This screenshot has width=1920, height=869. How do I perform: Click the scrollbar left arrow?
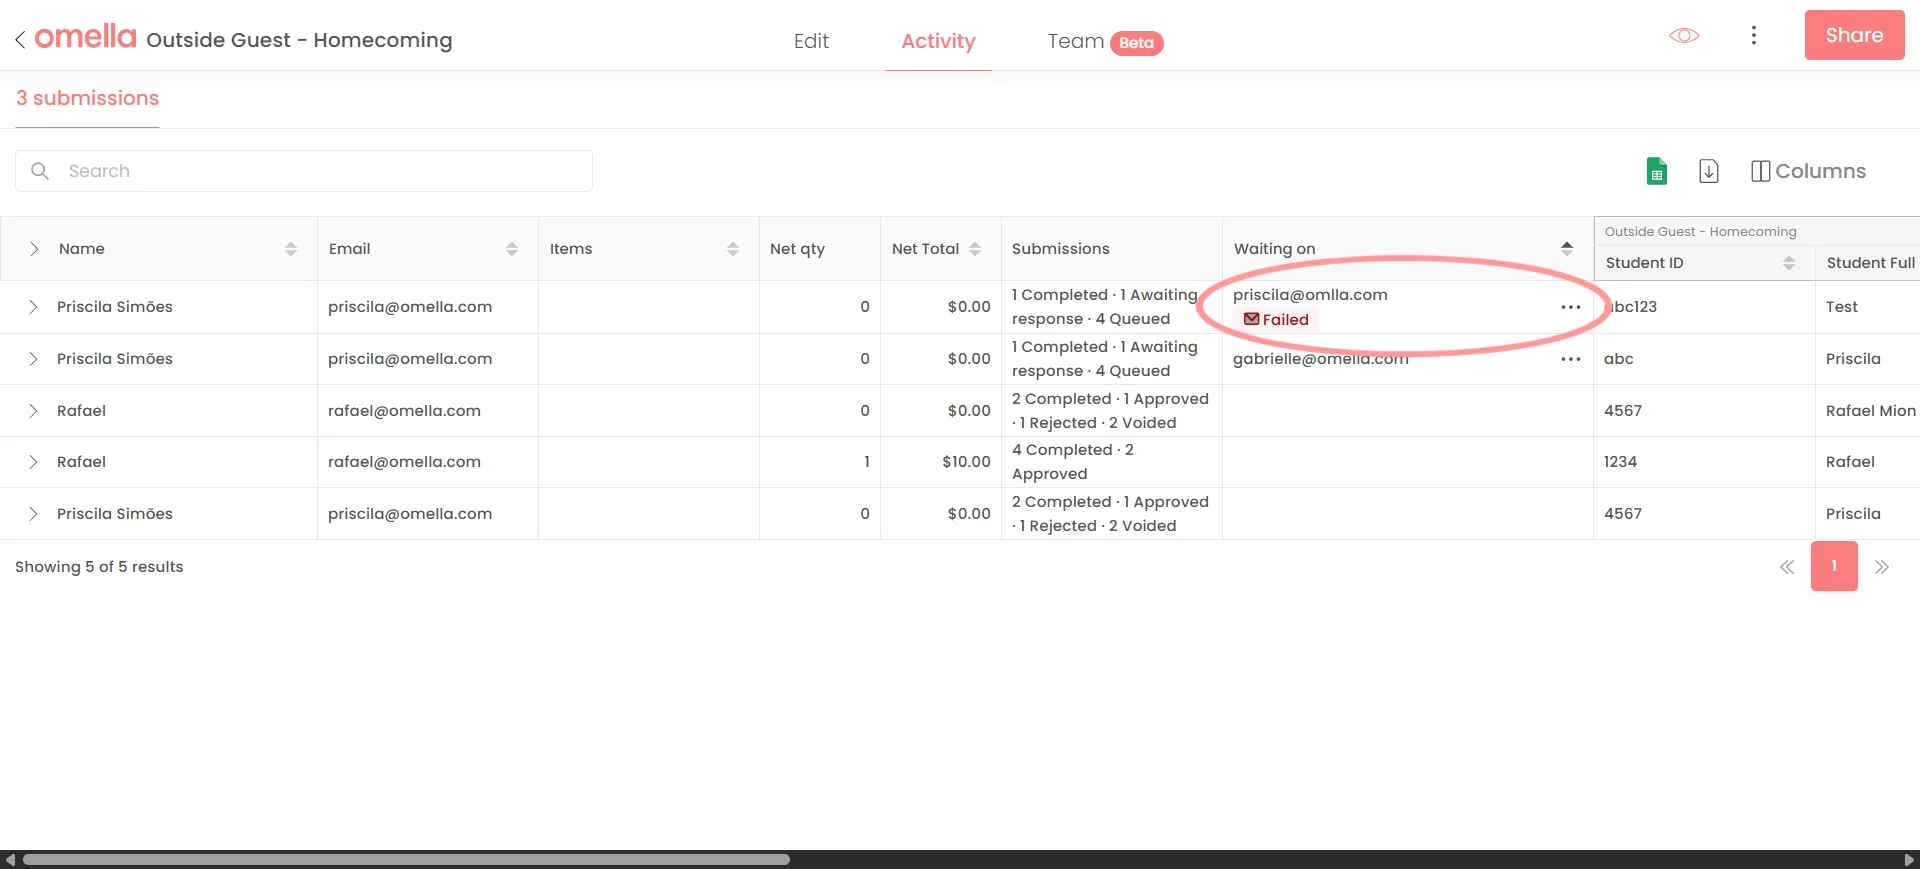pyautogui.click(x=10, y=859)
